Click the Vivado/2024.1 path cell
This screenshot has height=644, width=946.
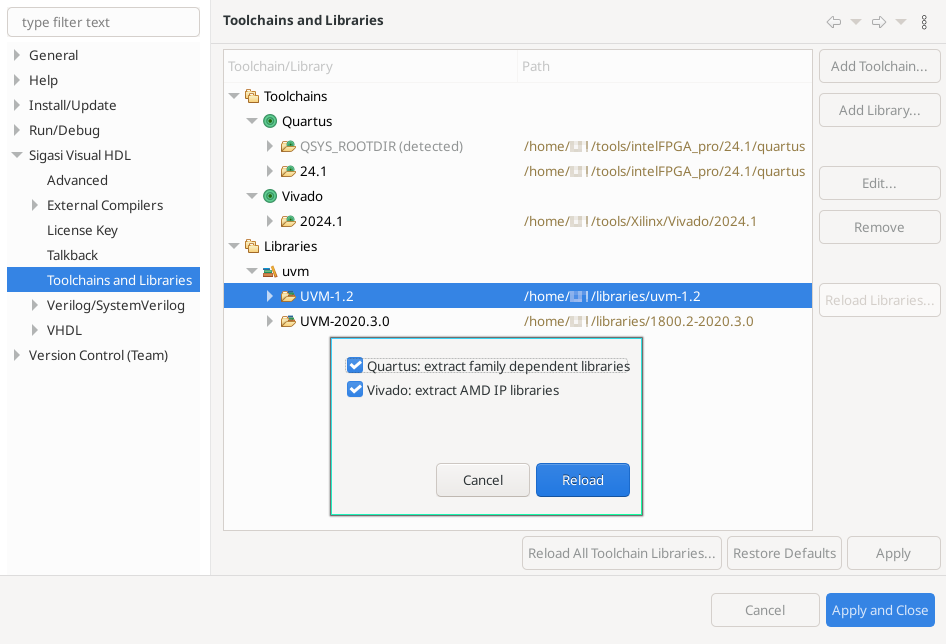(x=640, y=222)
